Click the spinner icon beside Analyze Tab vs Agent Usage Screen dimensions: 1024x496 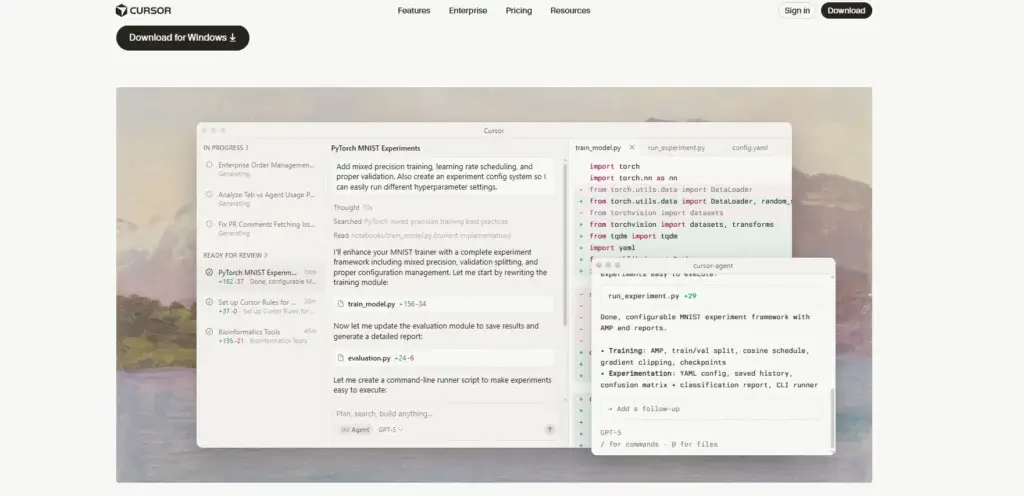pyautogui.click(x=209, y=194)
